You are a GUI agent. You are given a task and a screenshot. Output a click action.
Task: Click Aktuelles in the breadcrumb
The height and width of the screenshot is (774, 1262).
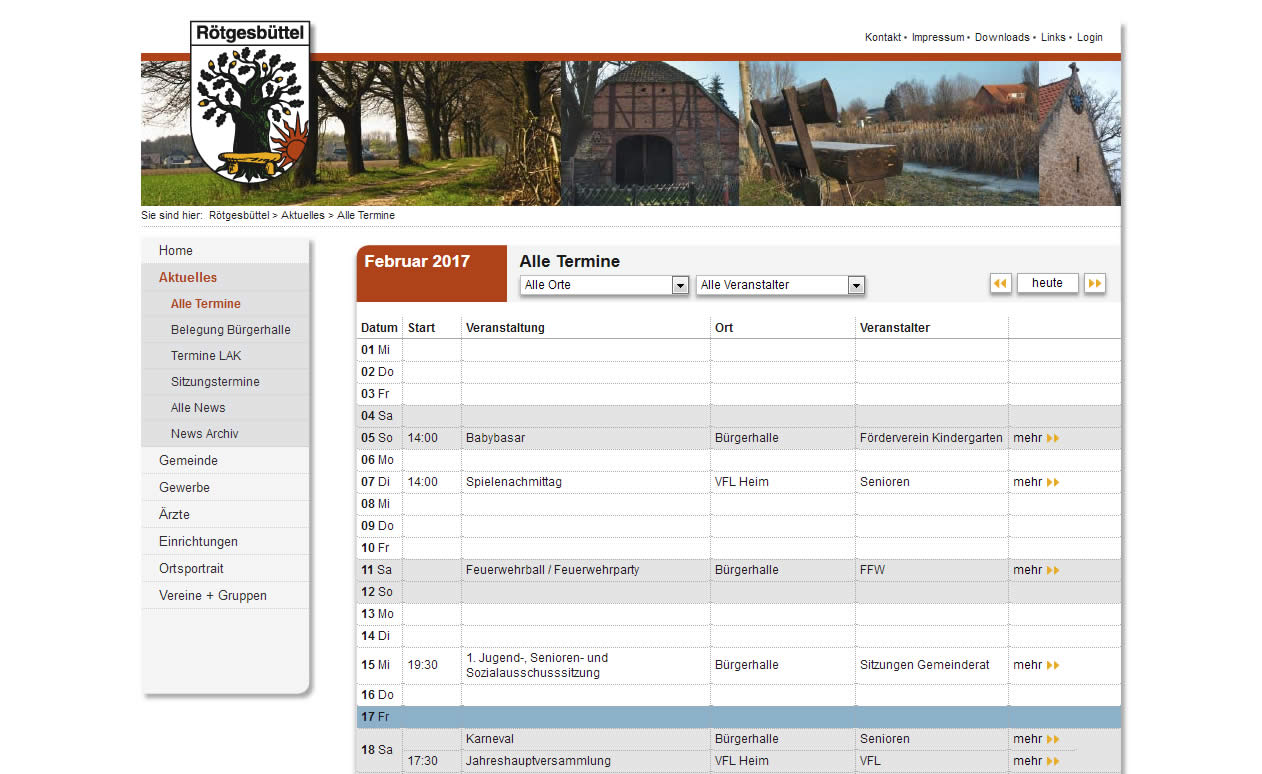point(303,215)
